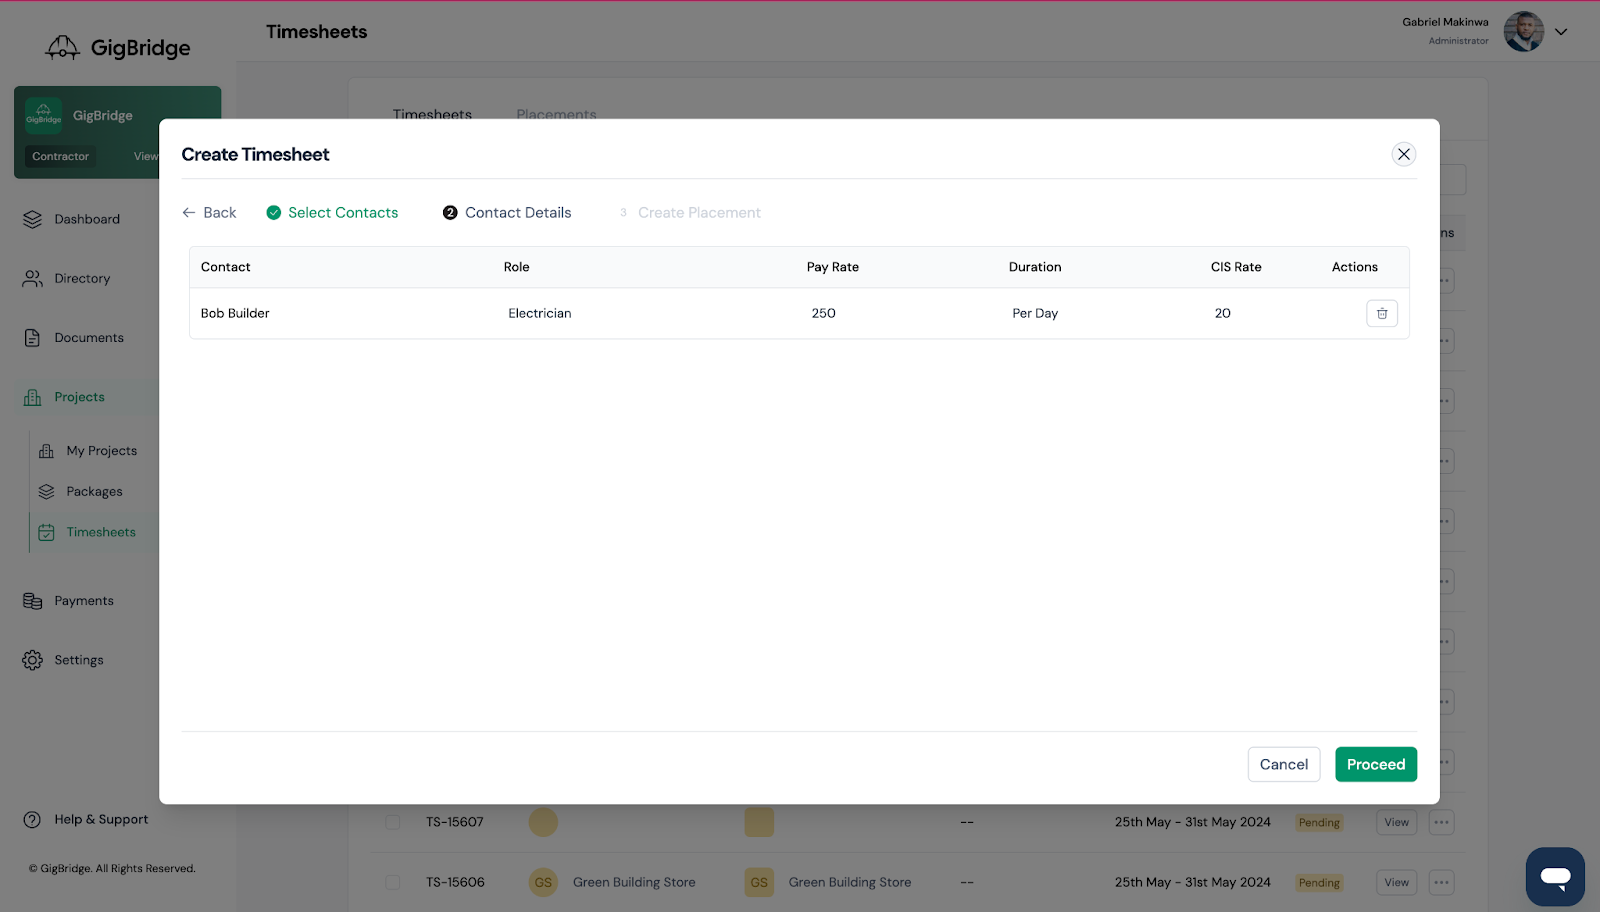The image size is (1600, 912).
Task: Open Documents in sidebar
Action: (x=89, y=338)
